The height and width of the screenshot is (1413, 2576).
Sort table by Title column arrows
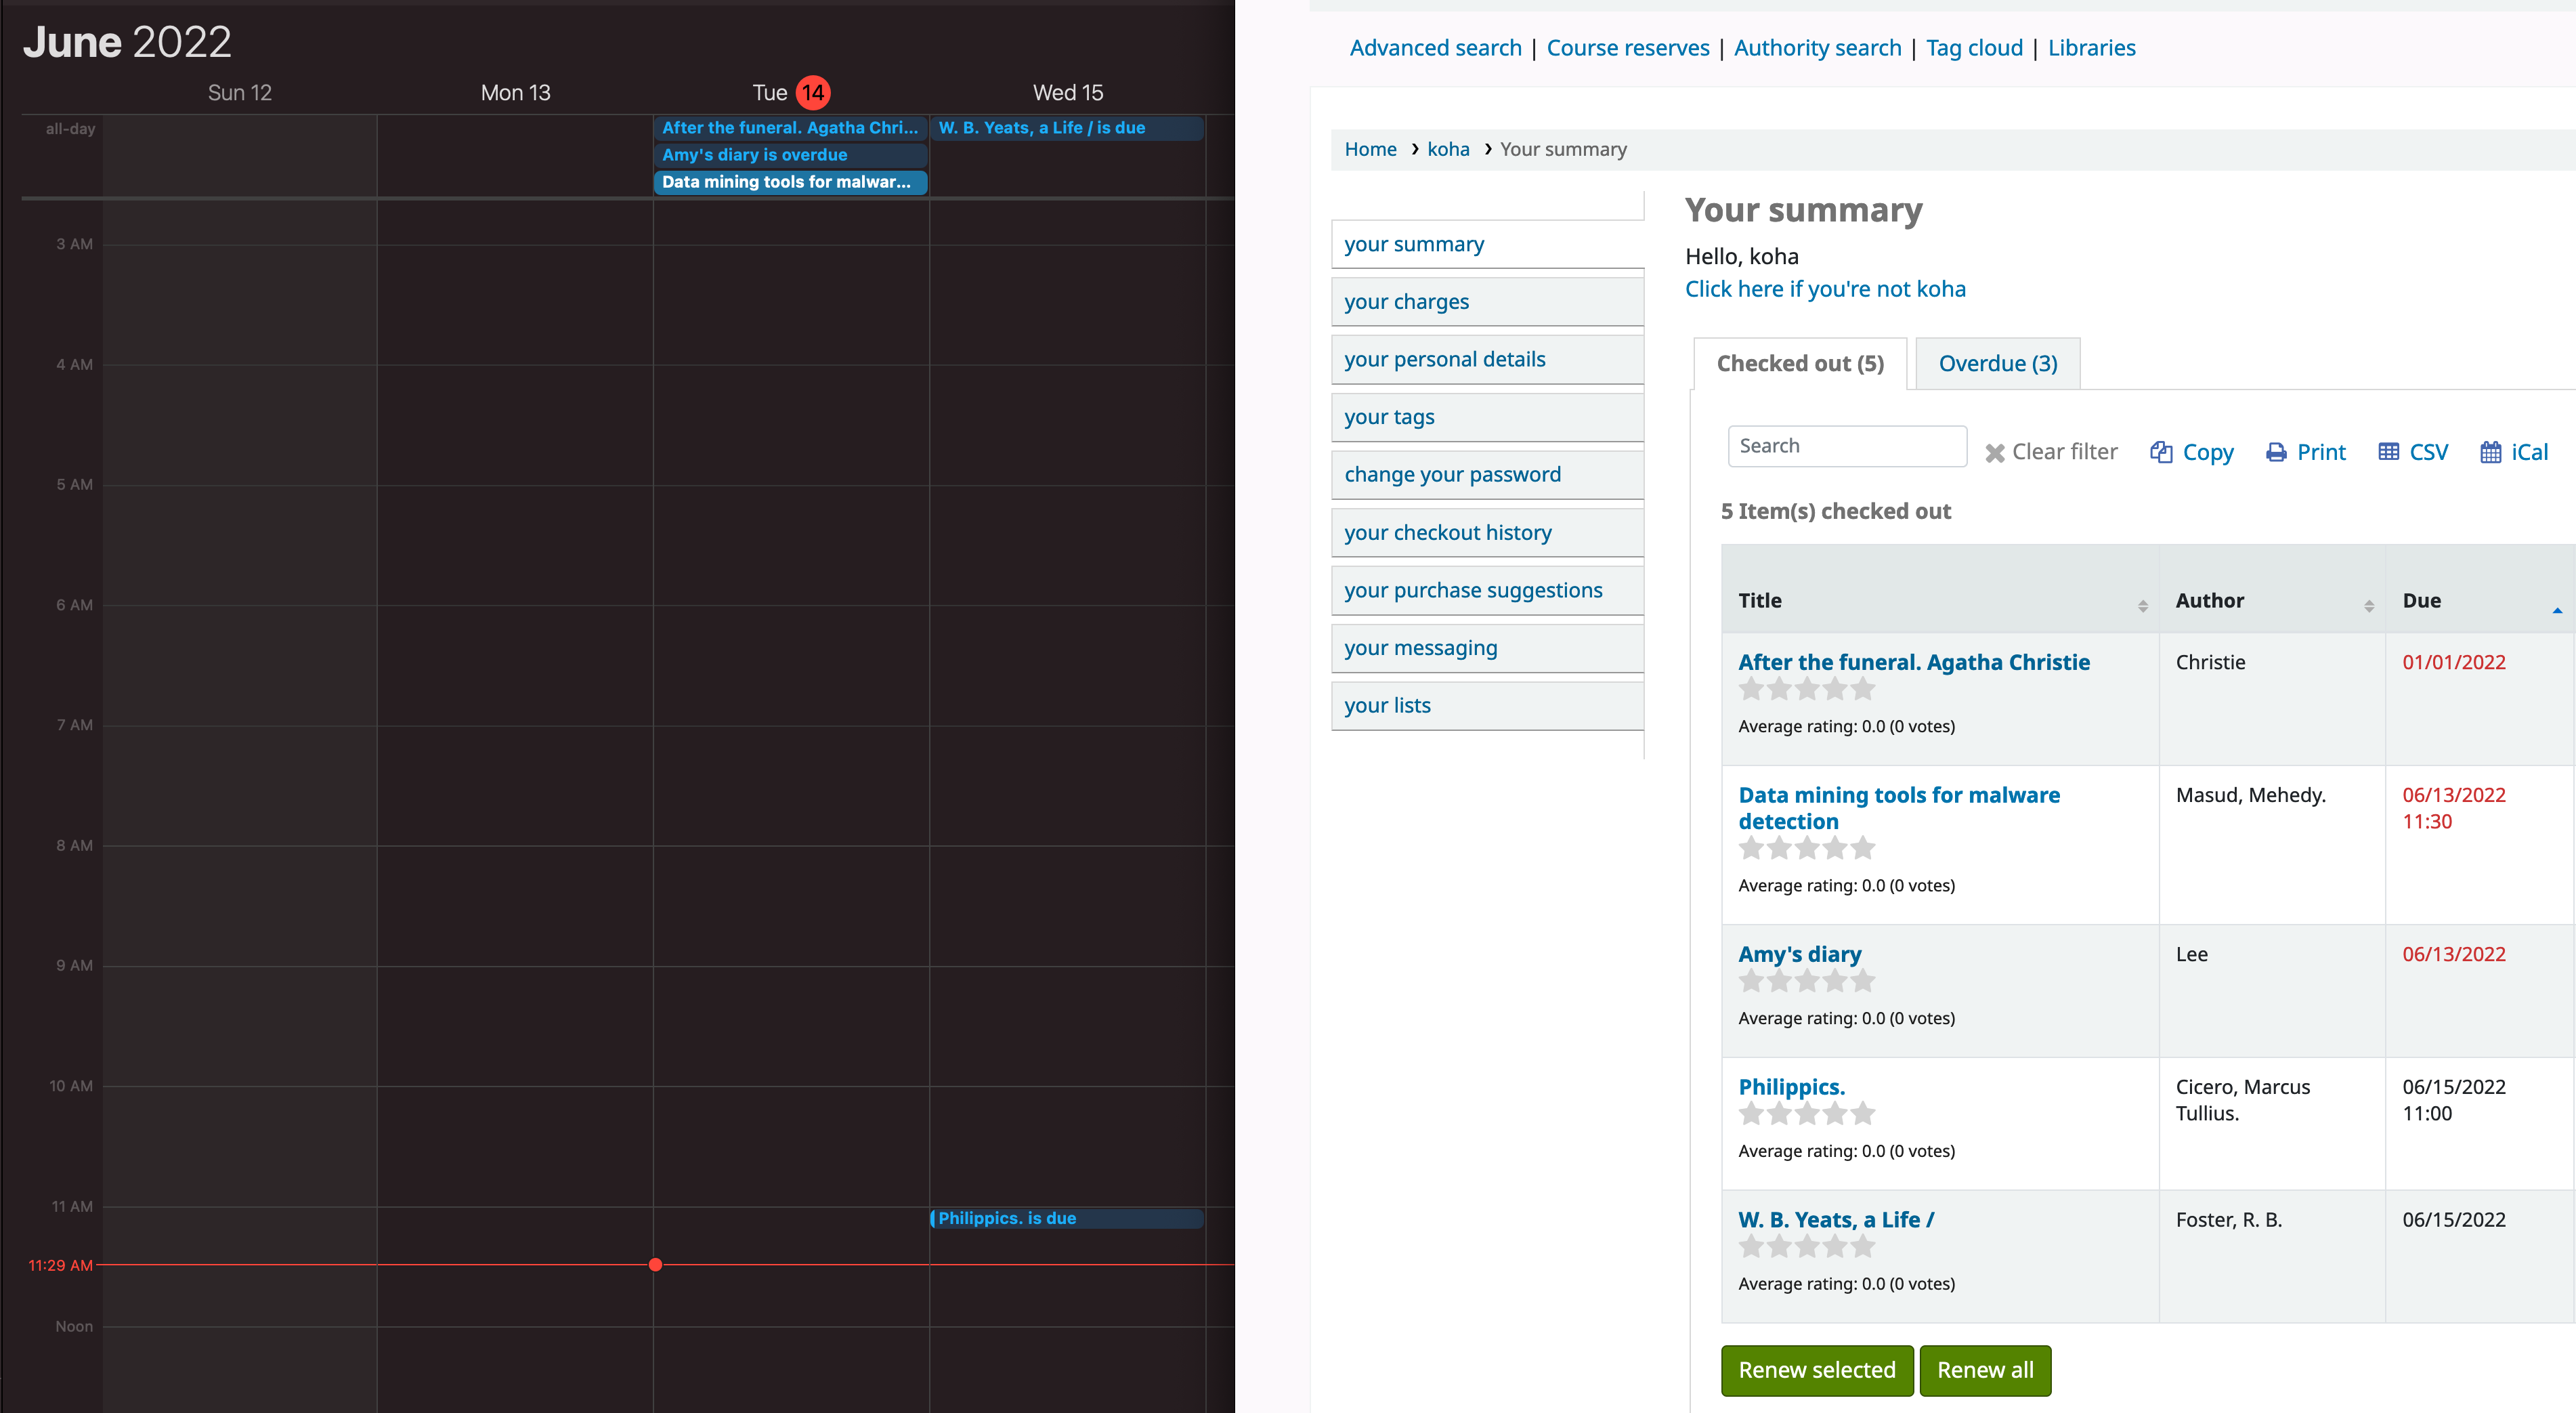point(2142,606)
